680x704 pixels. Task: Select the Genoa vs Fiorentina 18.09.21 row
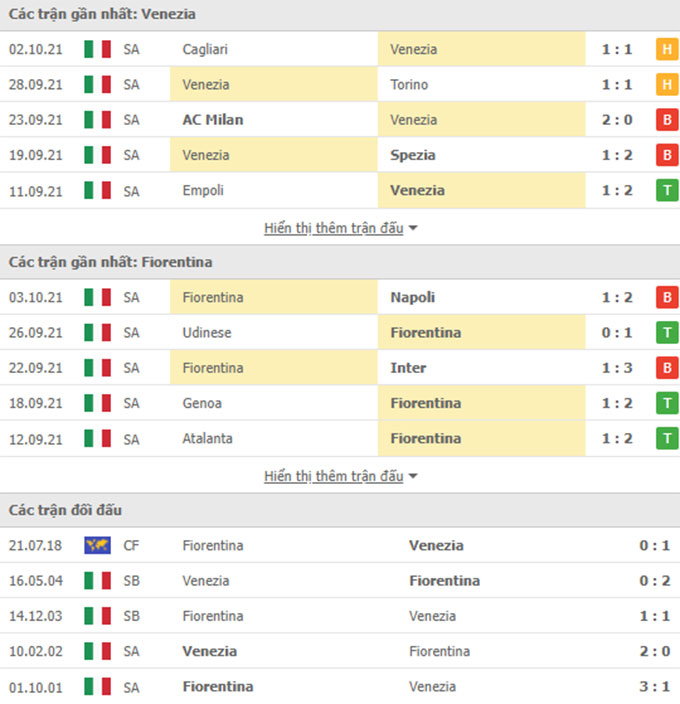[x=340, y=403]
